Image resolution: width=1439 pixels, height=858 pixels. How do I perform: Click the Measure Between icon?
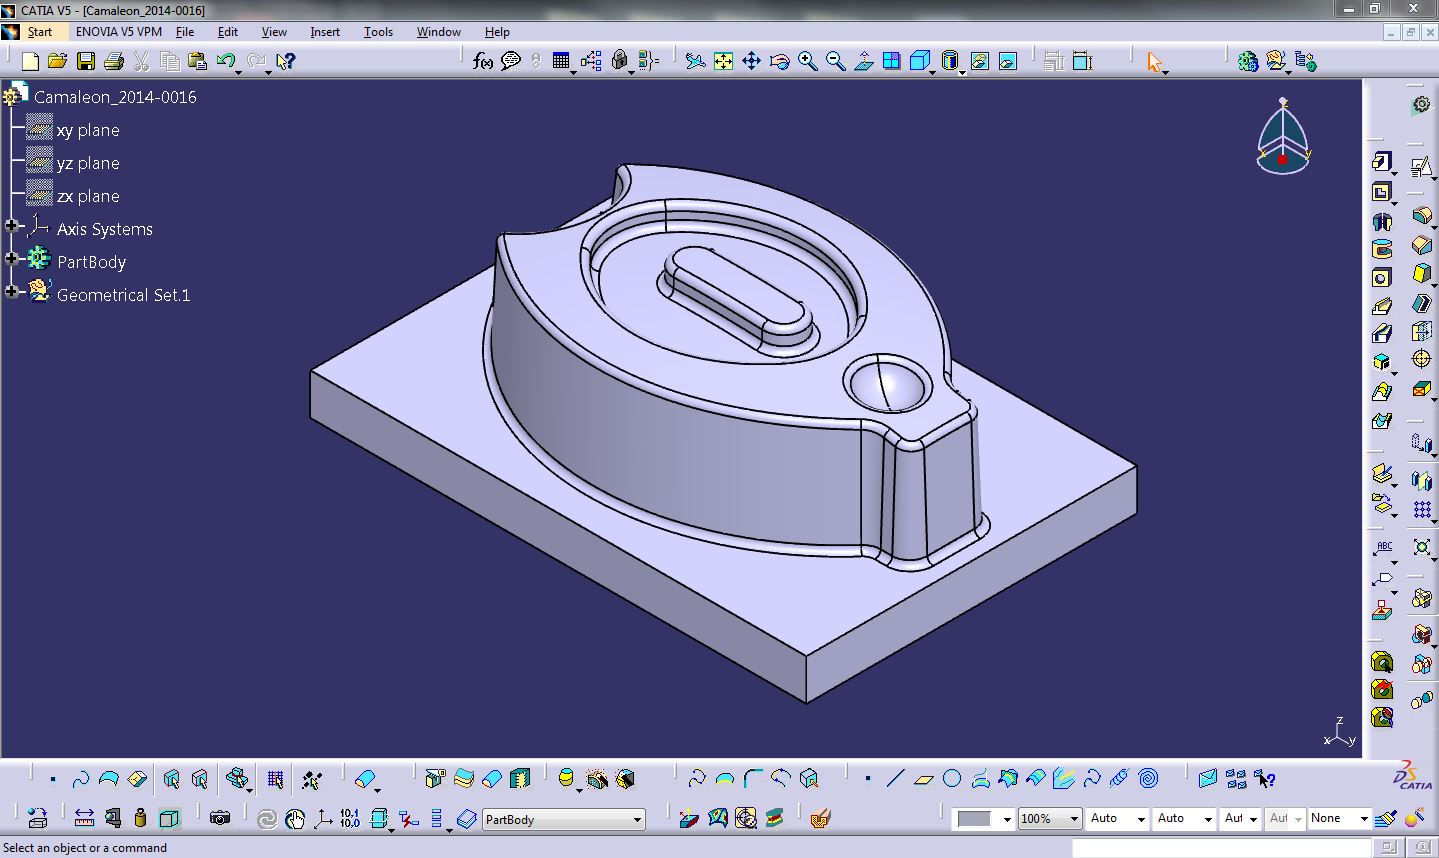pyautogui.click(x=85, y=818)
